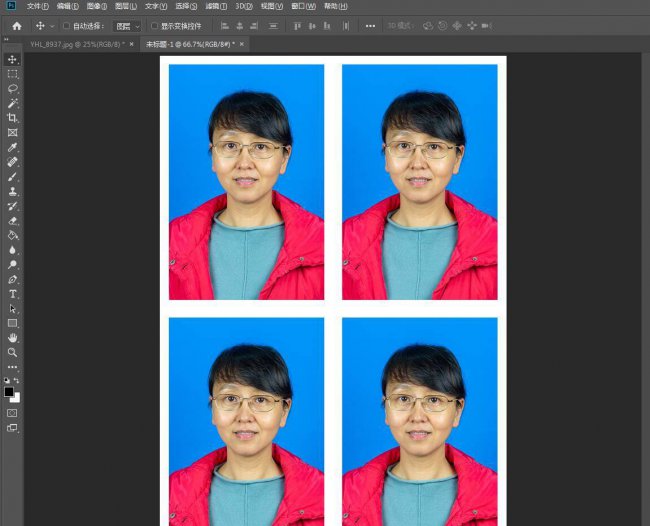Screen dimensions: 650x526
Task: Click the white background color swatch
Action: [x=17, y=399]
